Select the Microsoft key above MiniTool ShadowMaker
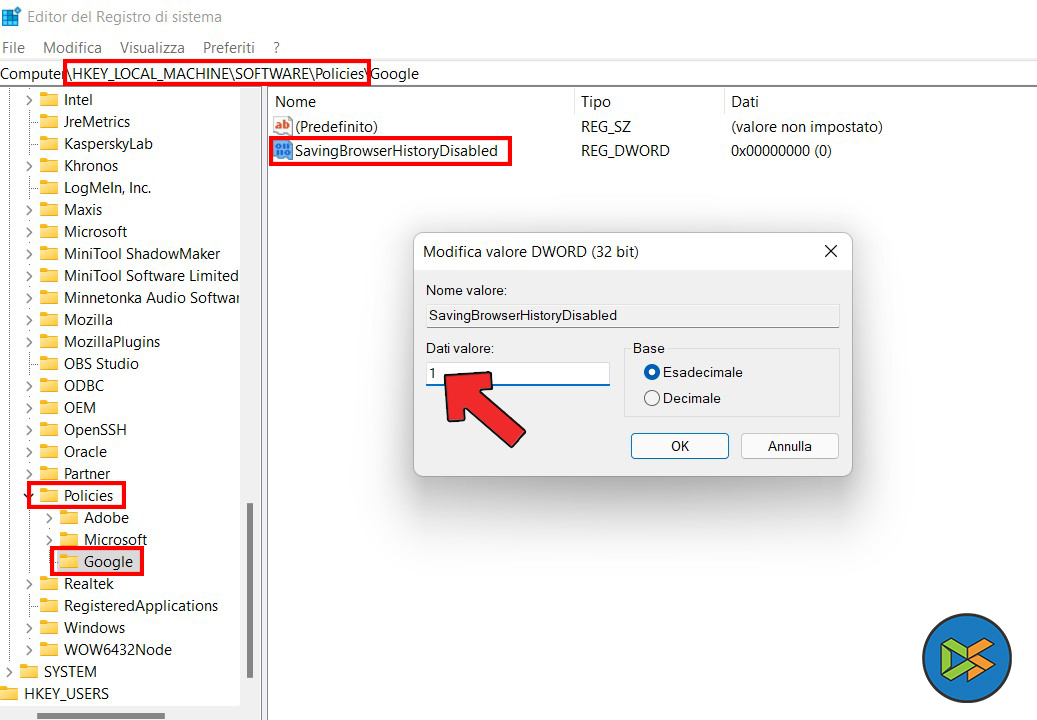Viewport: 1037px width, 720px height. [x=95, y=231]
